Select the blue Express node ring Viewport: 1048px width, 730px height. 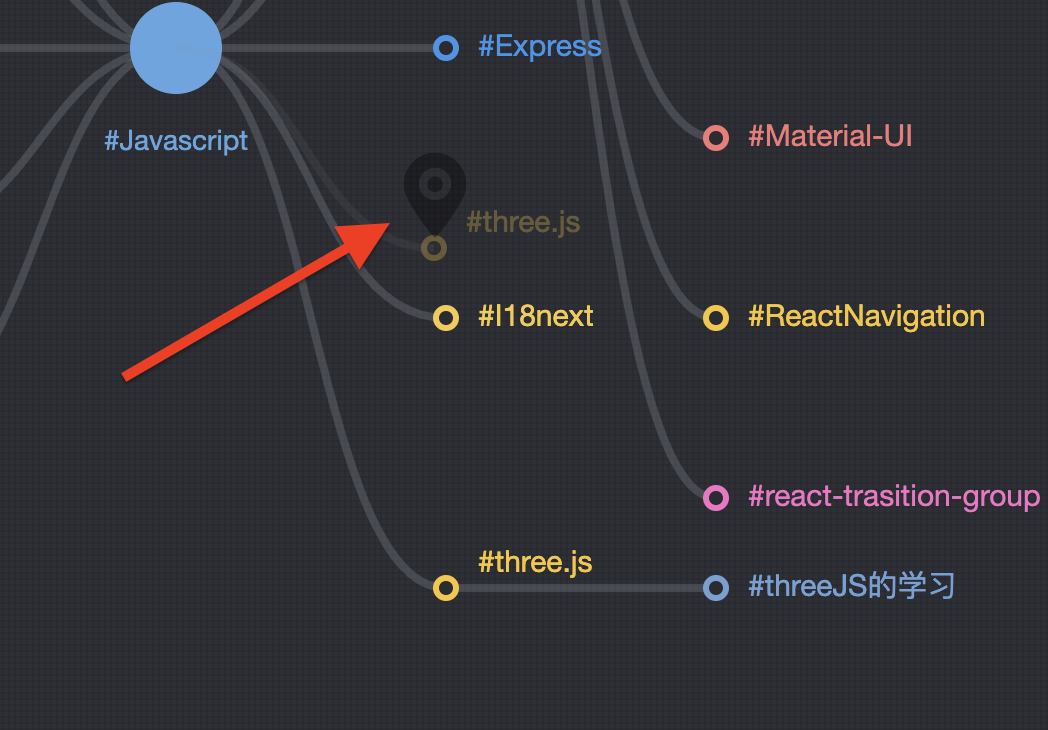446,48
